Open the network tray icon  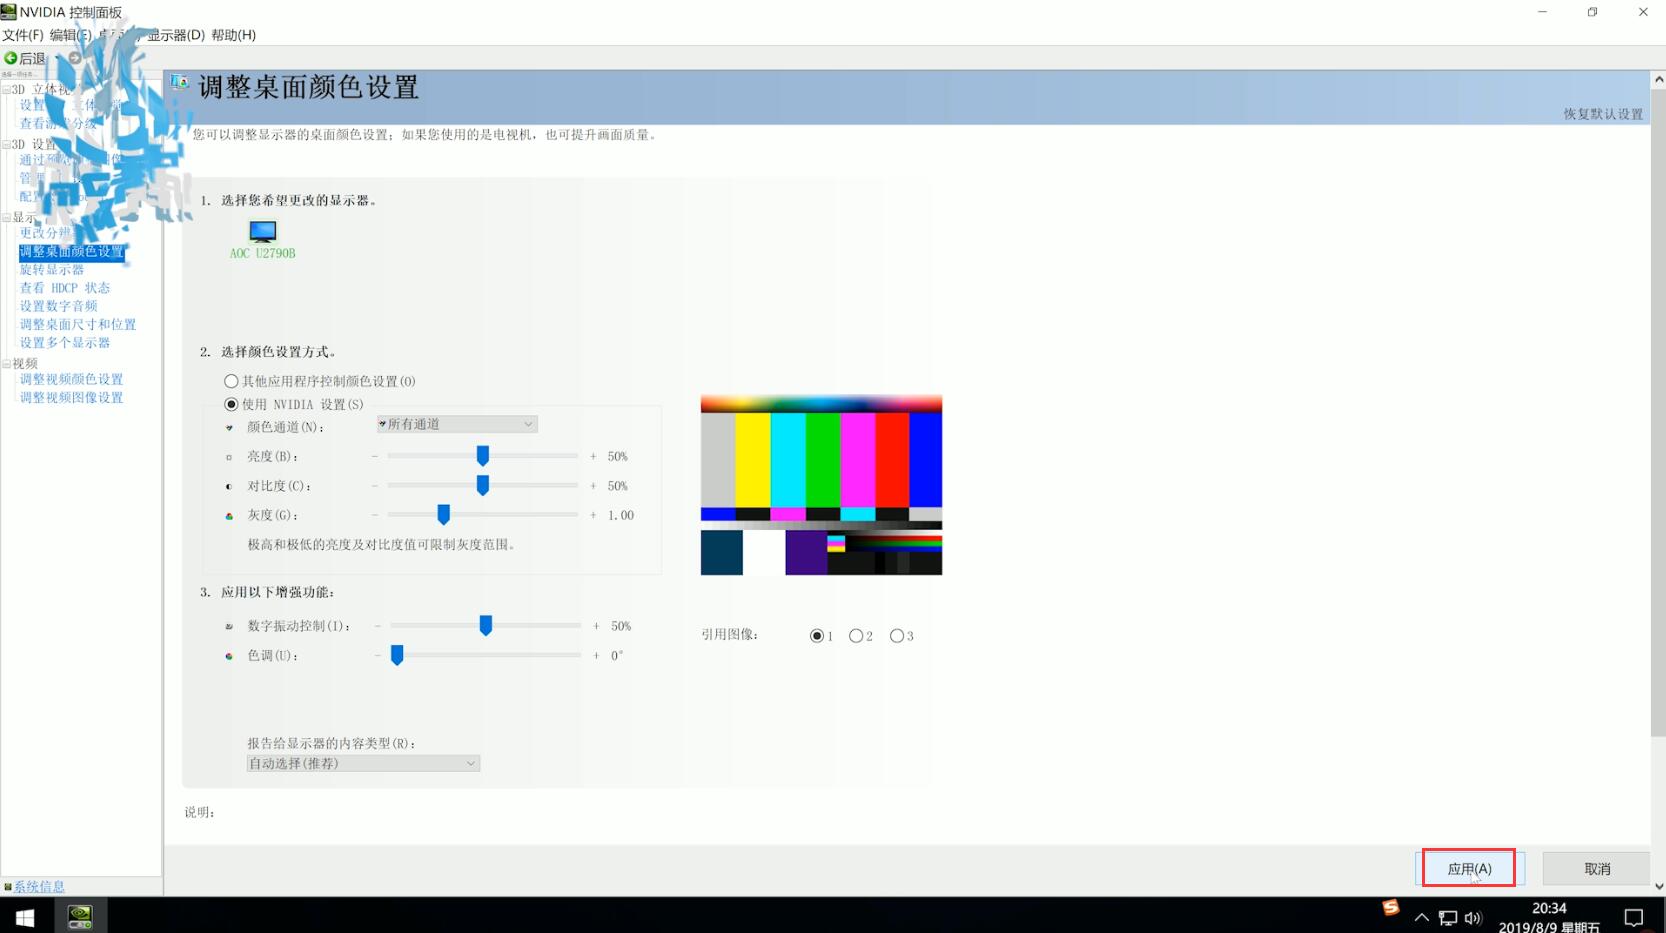click(1447, 918)
